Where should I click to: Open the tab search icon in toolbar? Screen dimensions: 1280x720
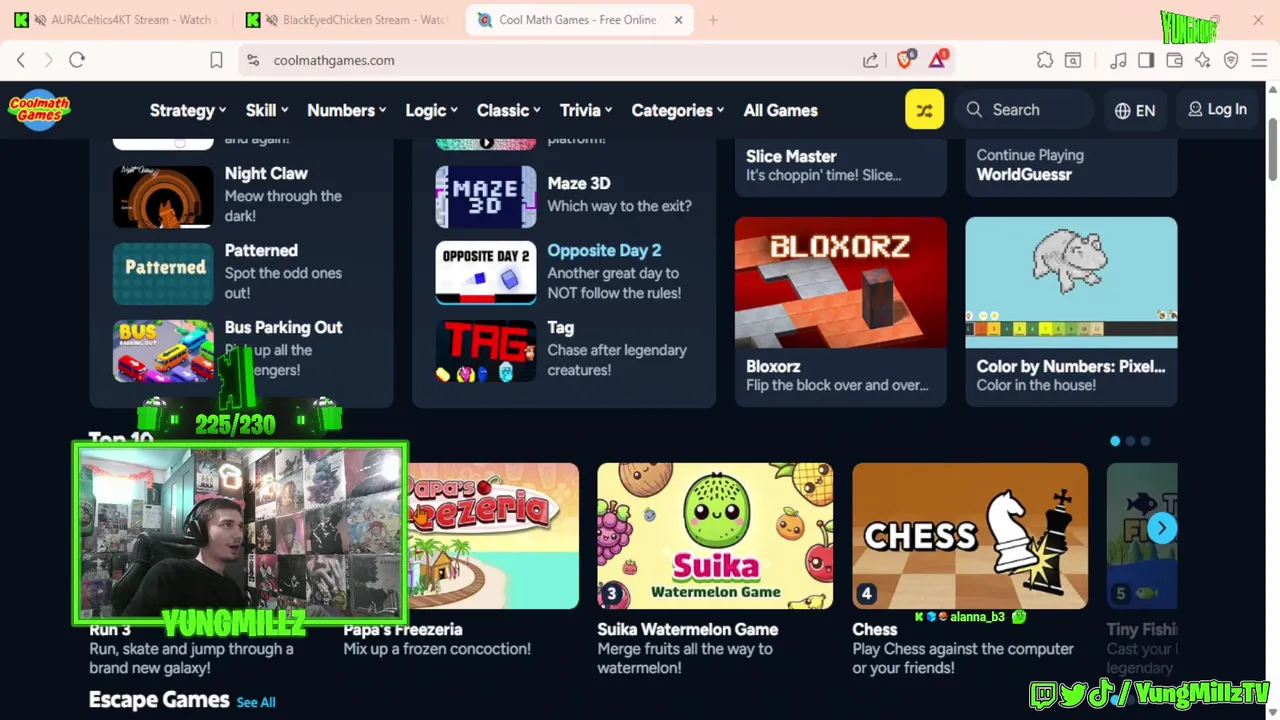[1073, 60]
